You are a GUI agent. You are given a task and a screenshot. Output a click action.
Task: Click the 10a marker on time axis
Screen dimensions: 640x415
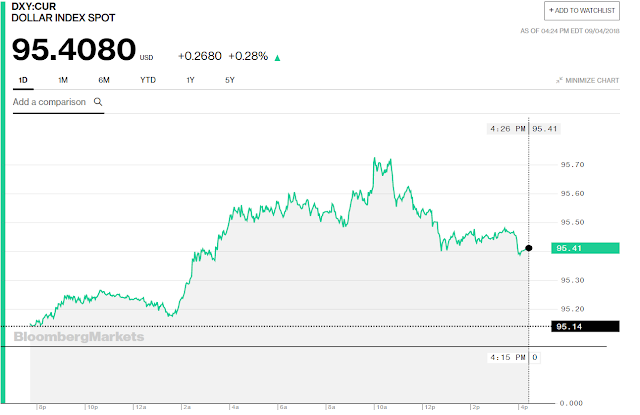click(381, 407)
